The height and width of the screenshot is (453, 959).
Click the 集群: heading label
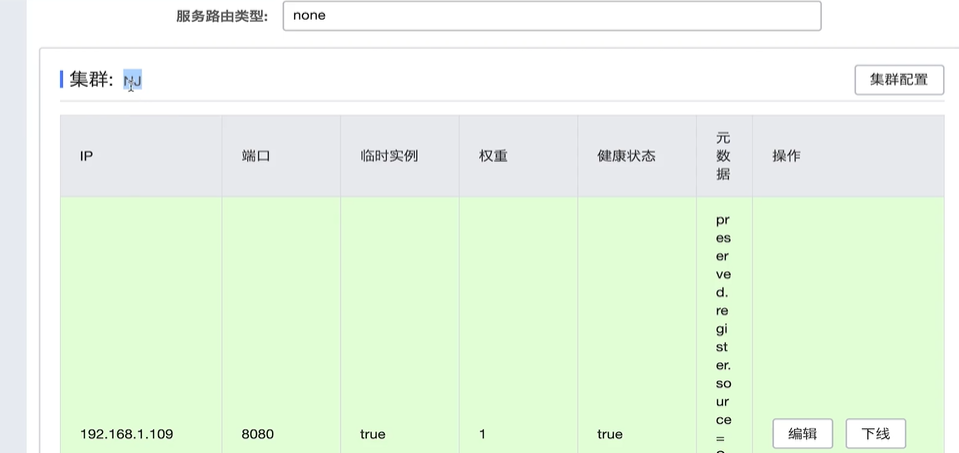(92, 80)
